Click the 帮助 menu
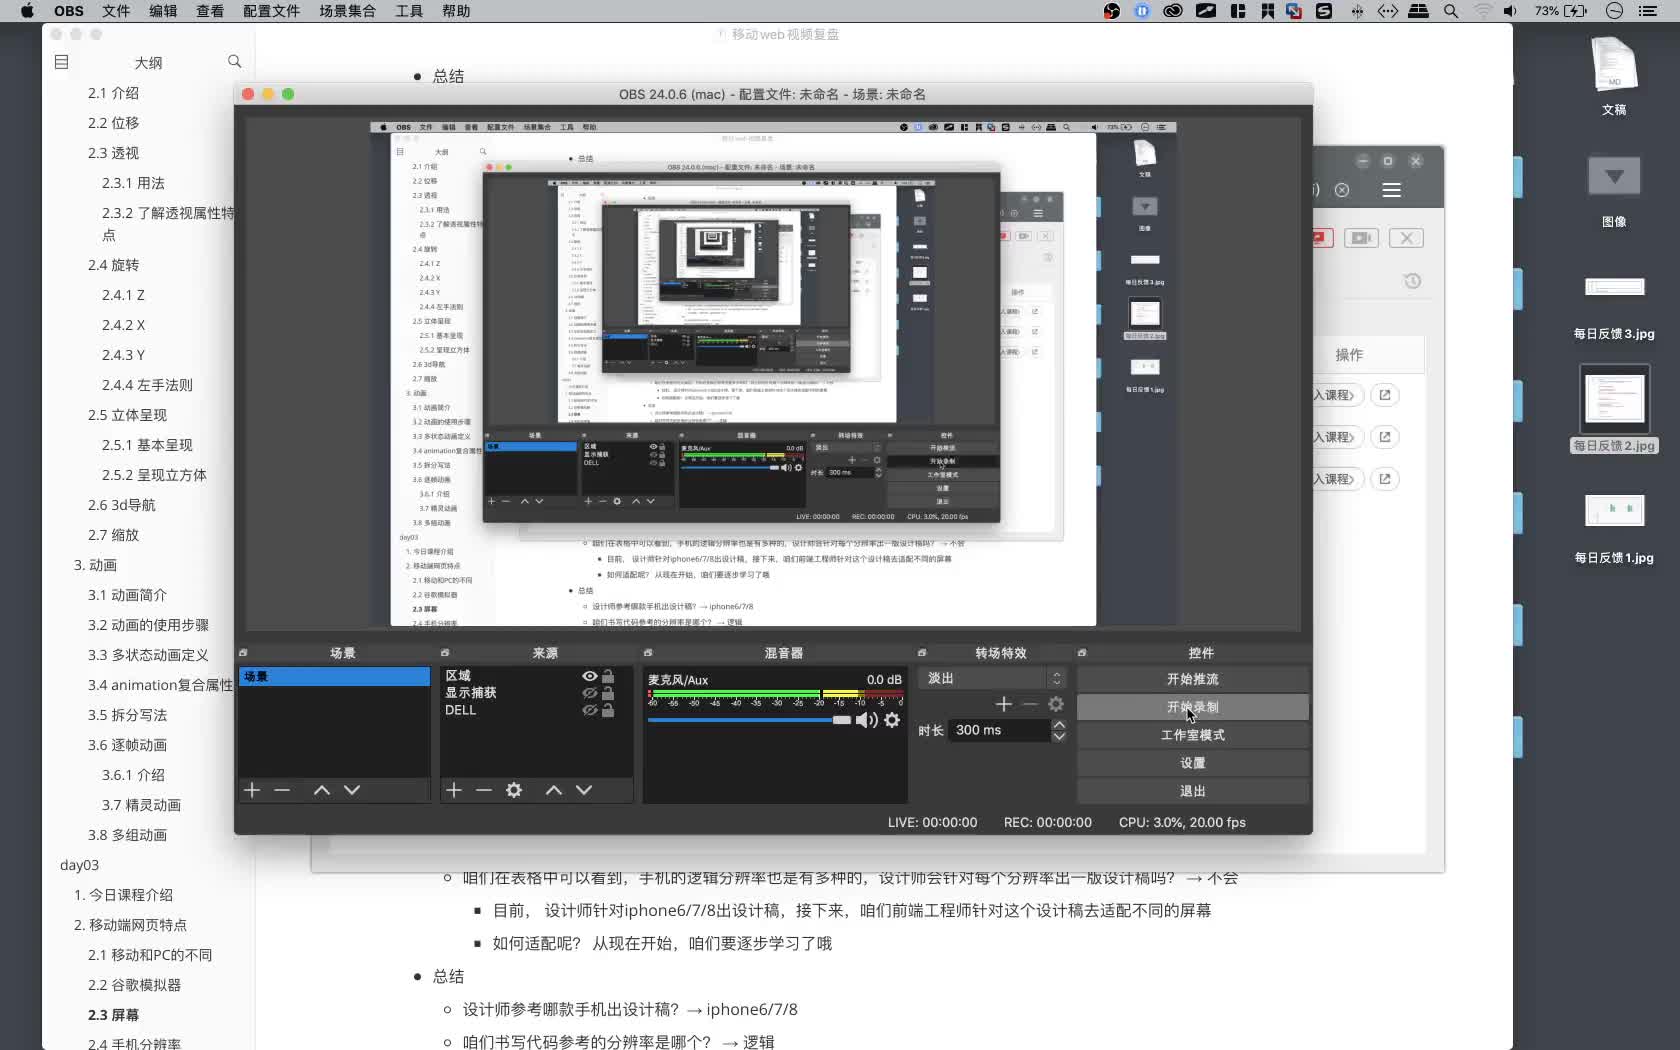 coord(456,11)
